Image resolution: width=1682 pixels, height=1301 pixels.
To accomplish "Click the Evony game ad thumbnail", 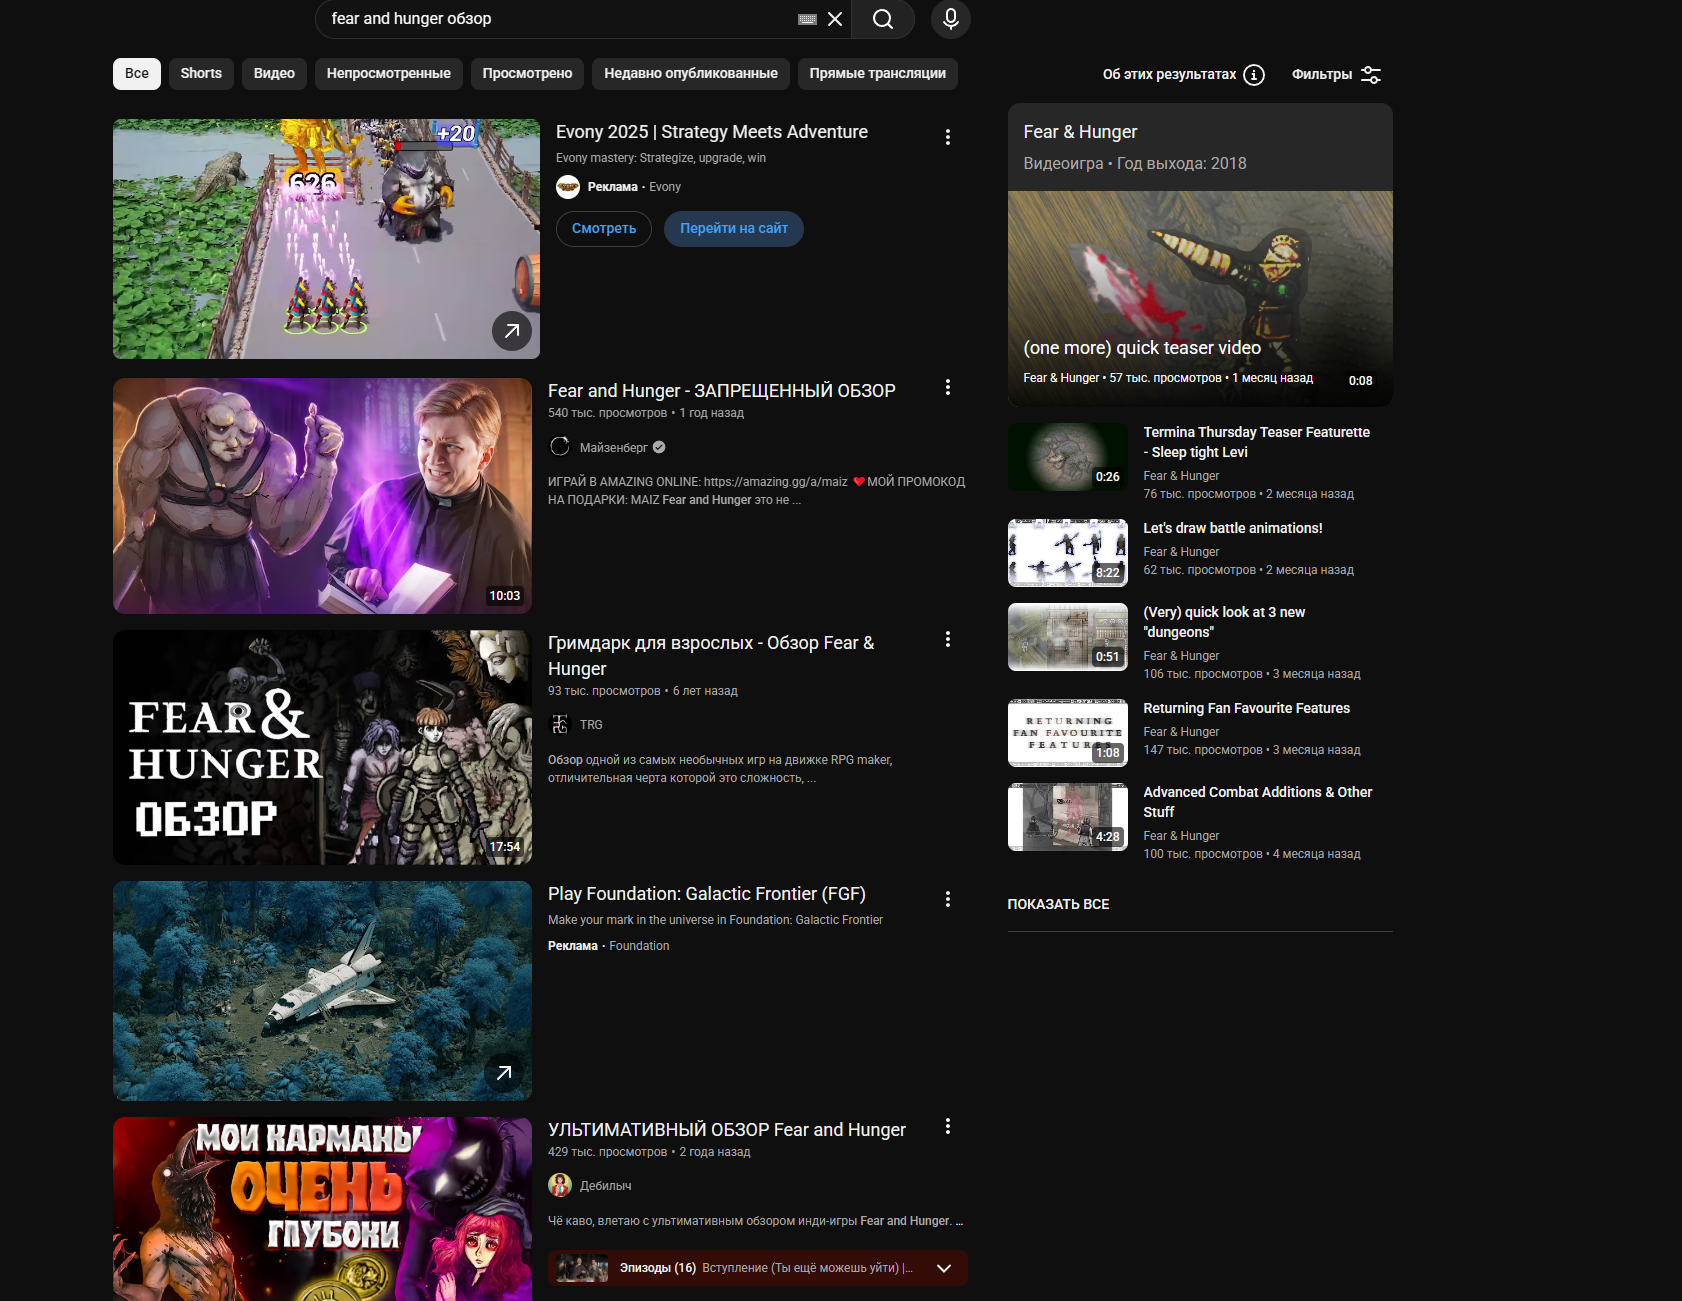I will [x=326, y=239].
